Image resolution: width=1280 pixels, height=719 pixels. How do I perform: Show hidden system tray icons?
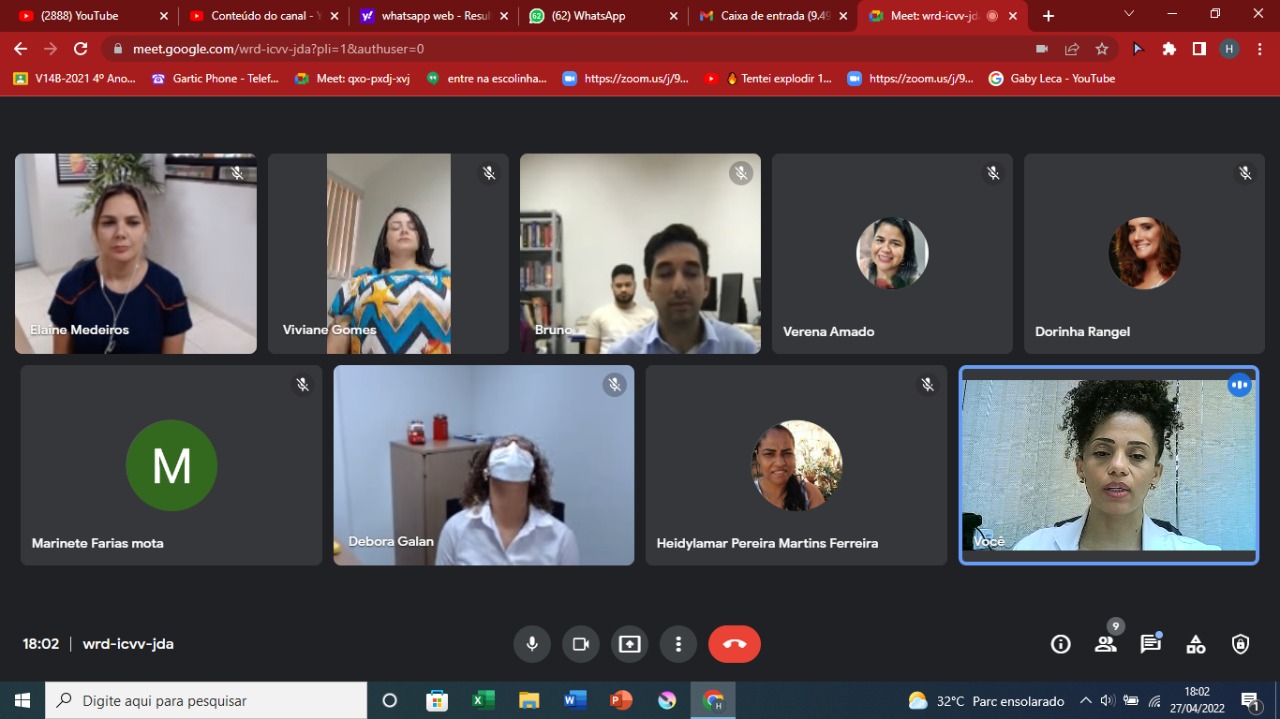pyautogui.click(x=1086, y=701)
